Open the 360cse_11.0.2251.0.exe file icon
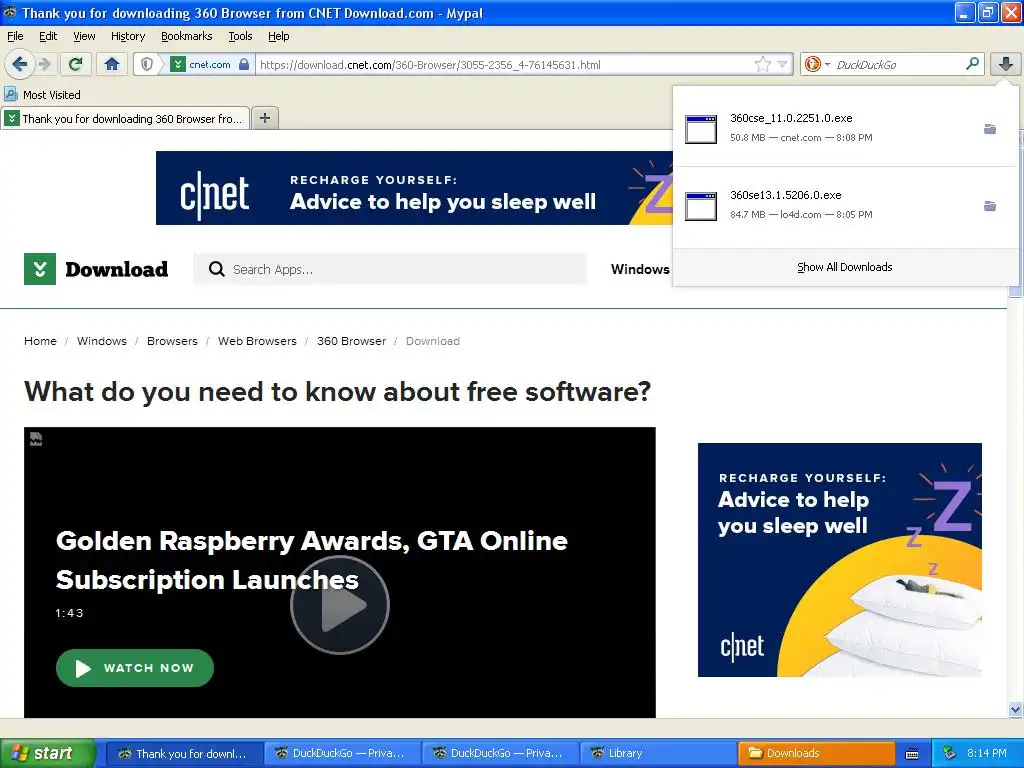The width and height of the screenshot is (1024, 768). click(701, 129)
